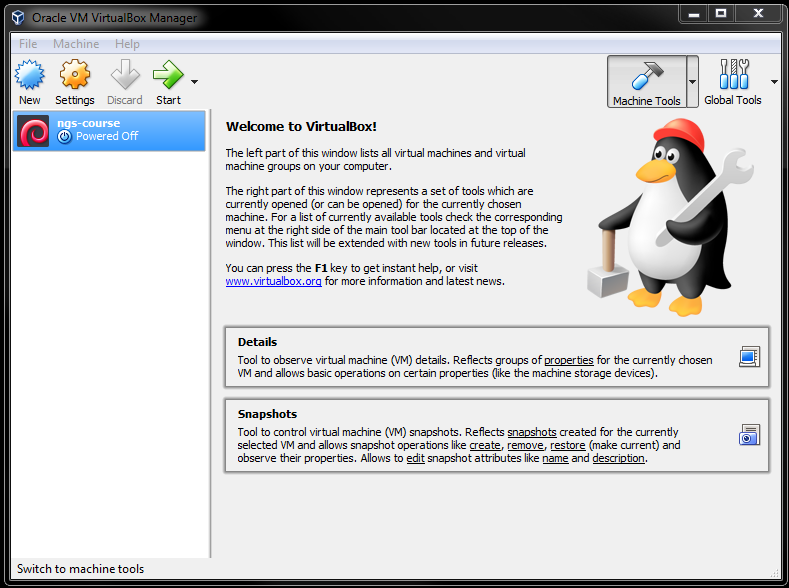Click the Snapshots panel heading
This screenshot has width=789, height=588.
267,414
